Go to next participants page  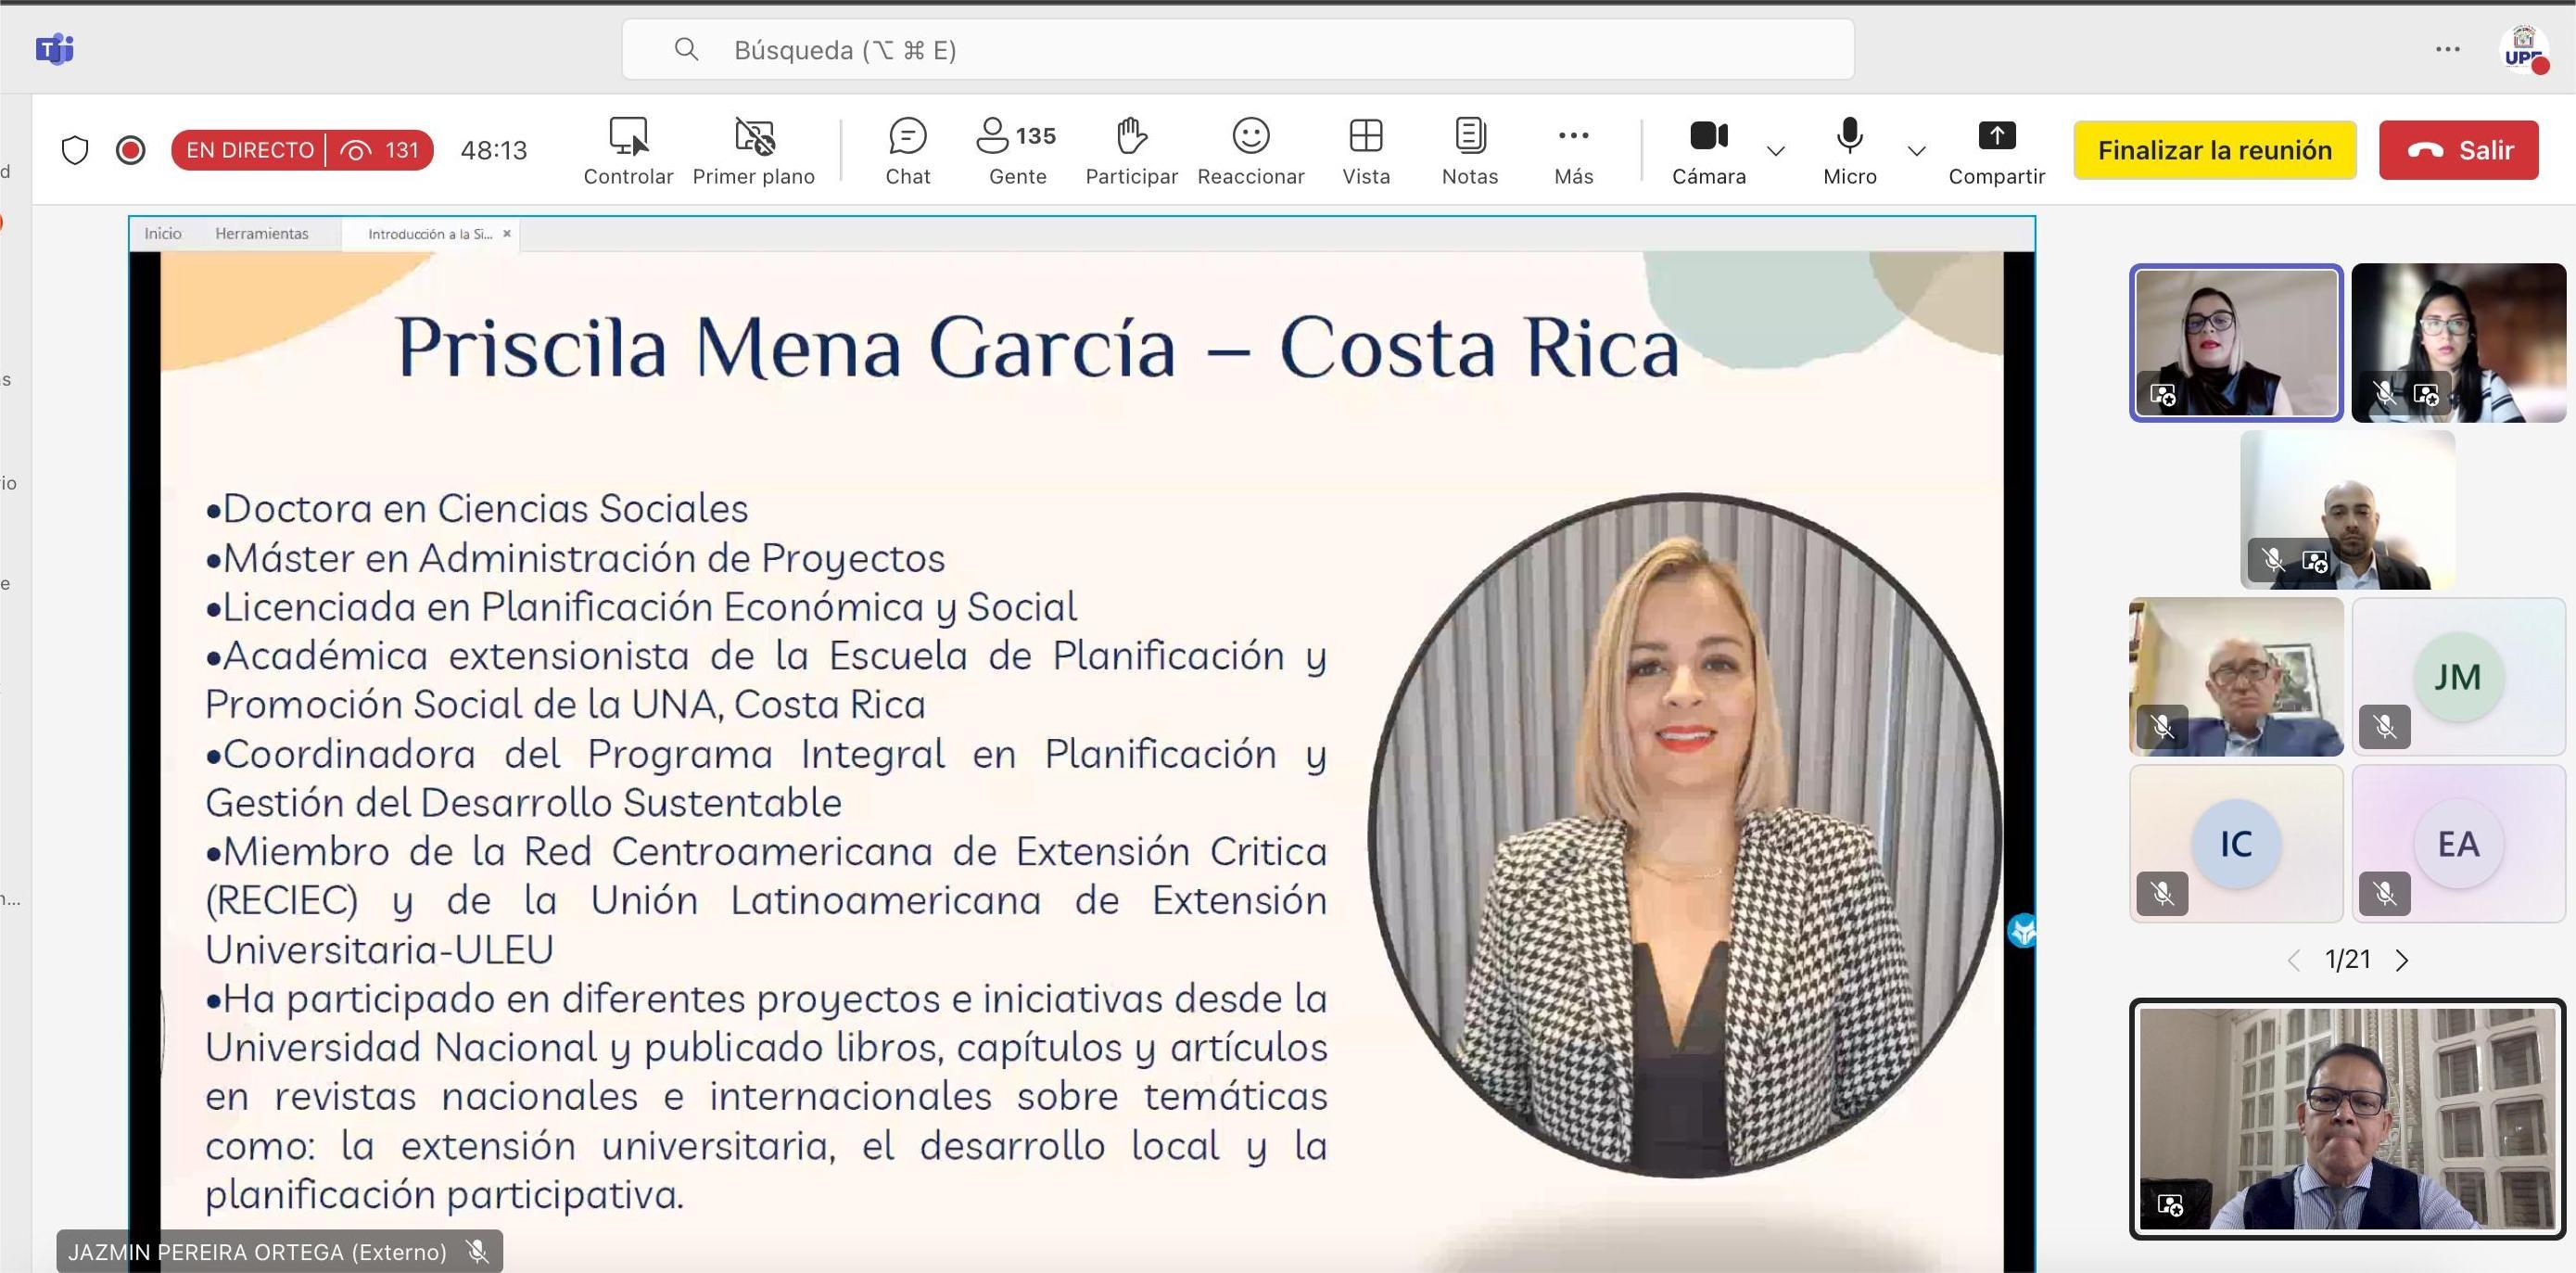[x=2402, y=960]
